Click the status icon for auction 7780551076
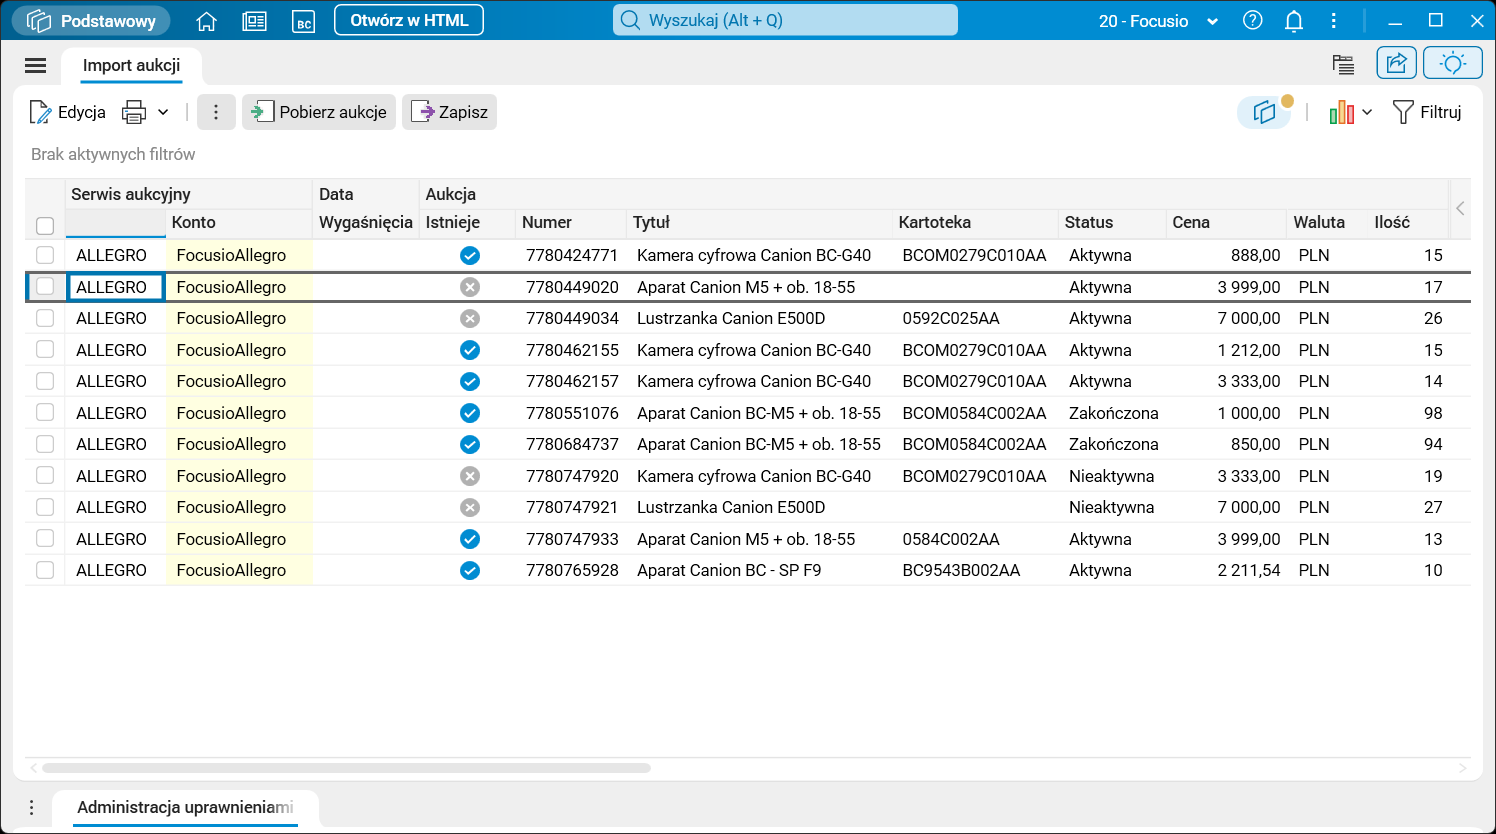Image resolution: width=1496 pixels, height=834 pixels. point(470,413)
